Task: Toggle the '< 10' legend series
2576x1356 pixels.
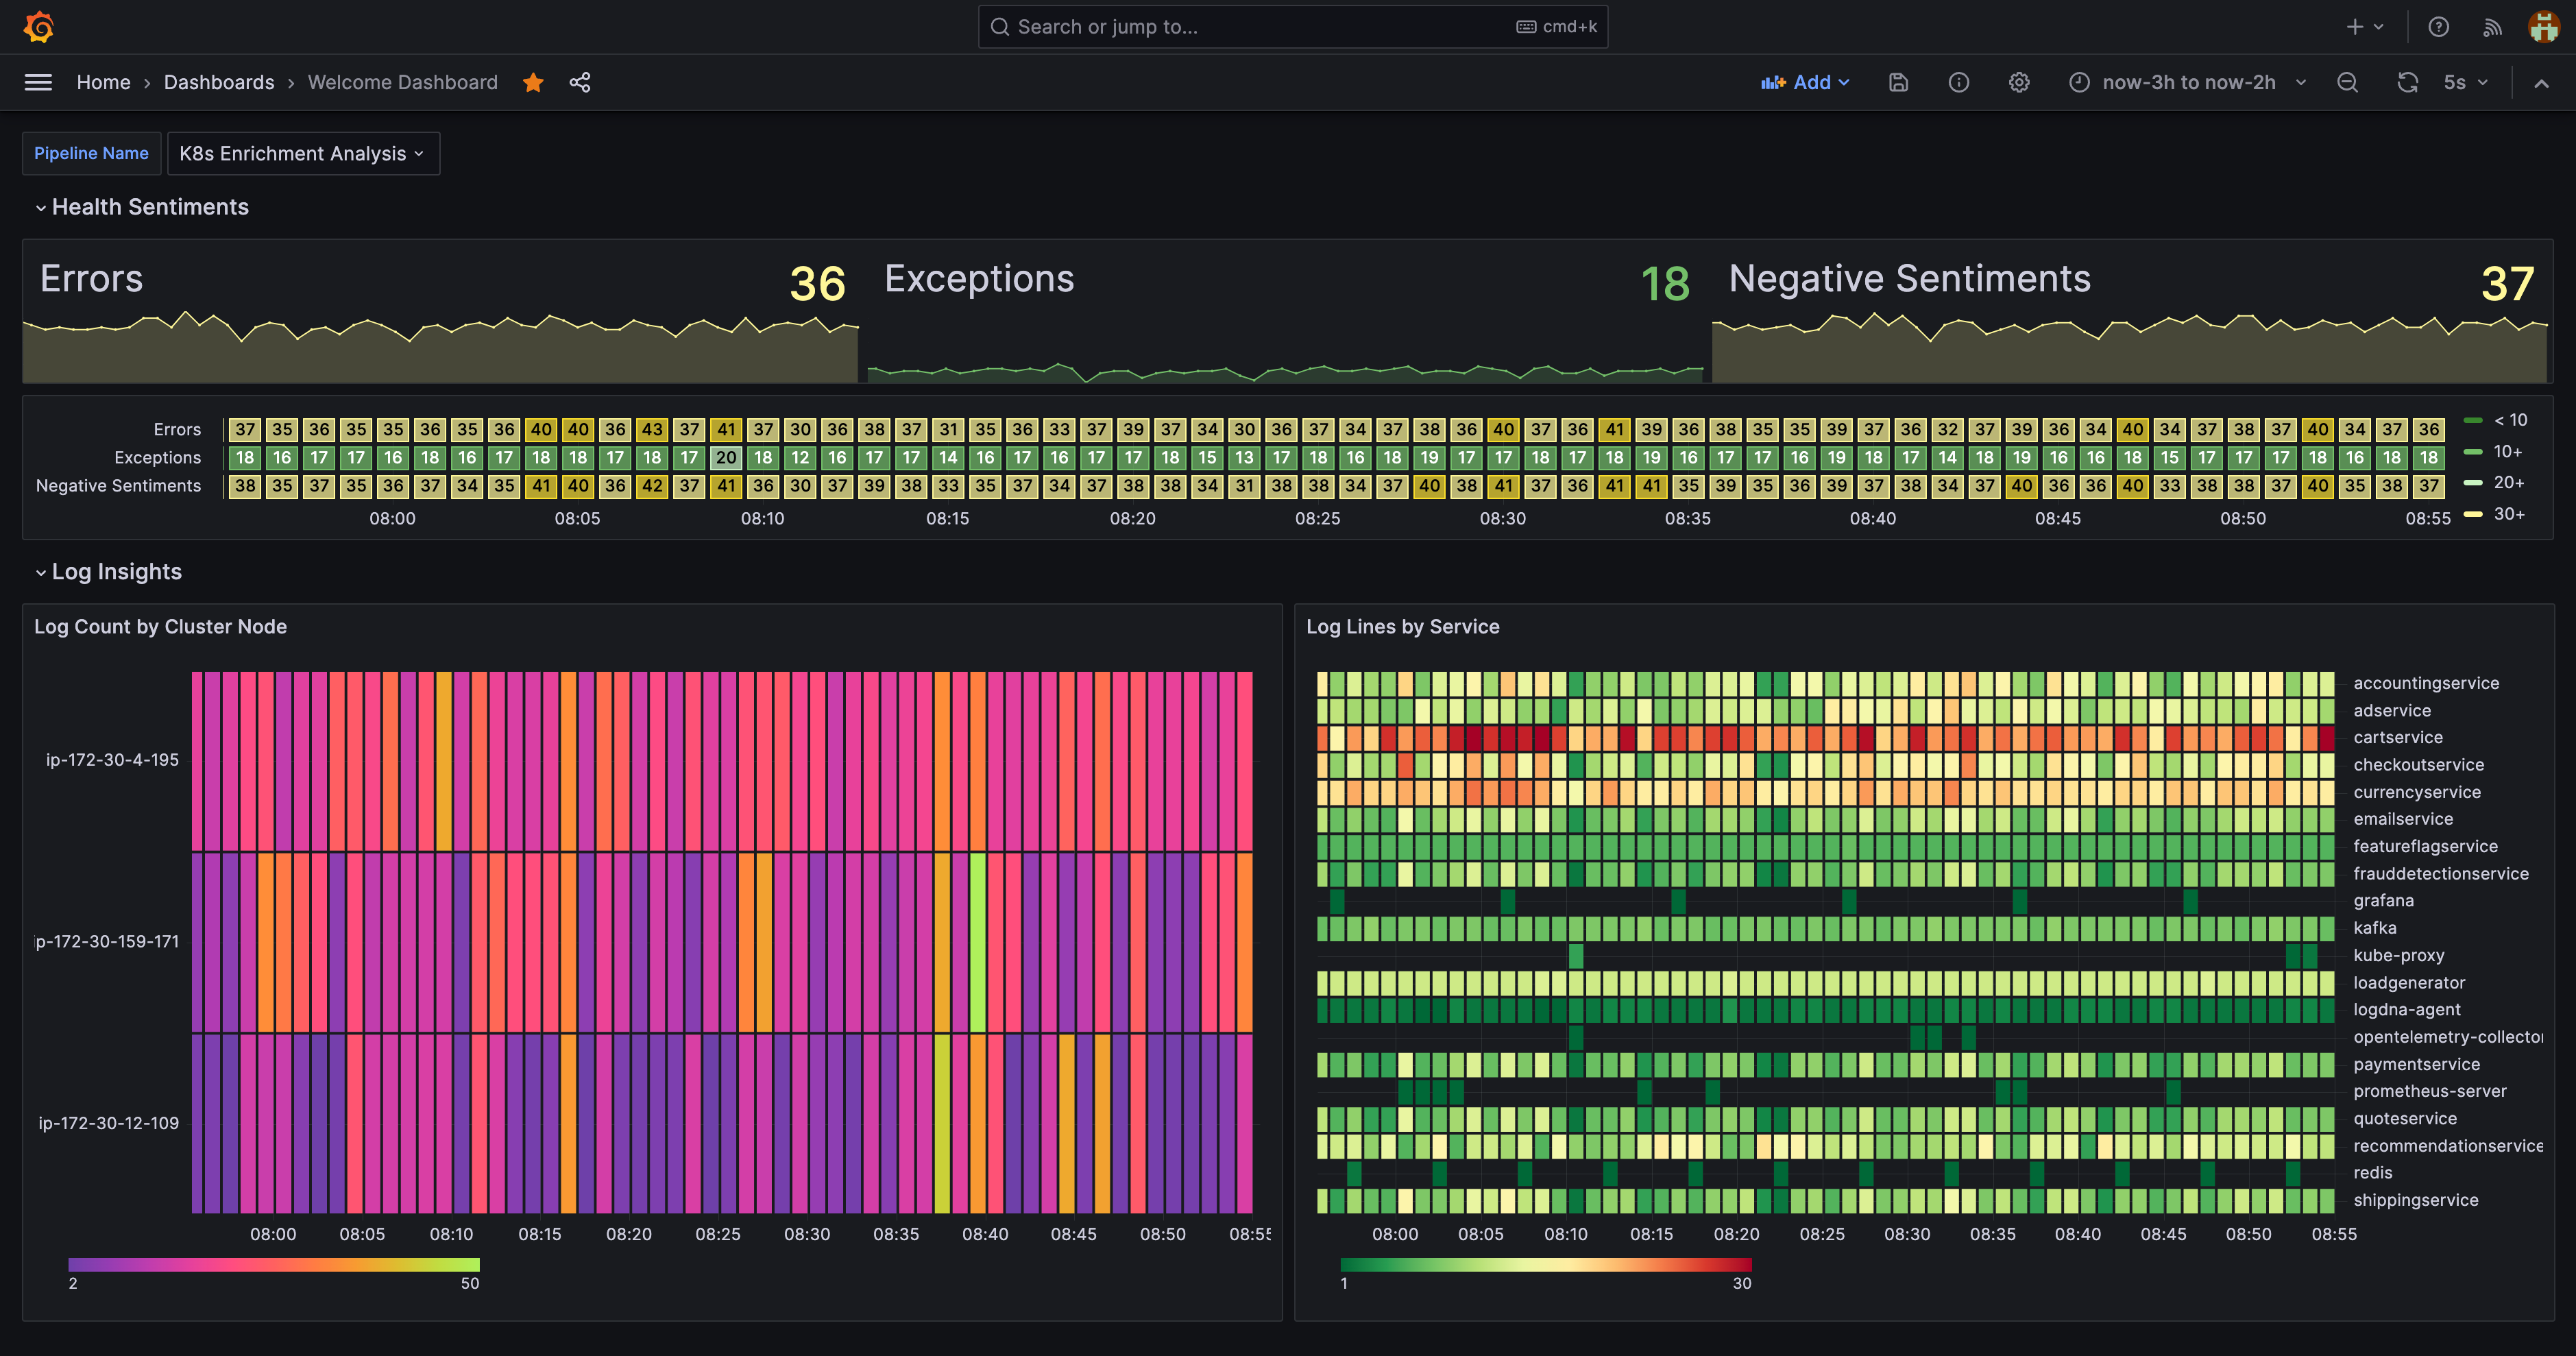Action: pos(2497,420)
